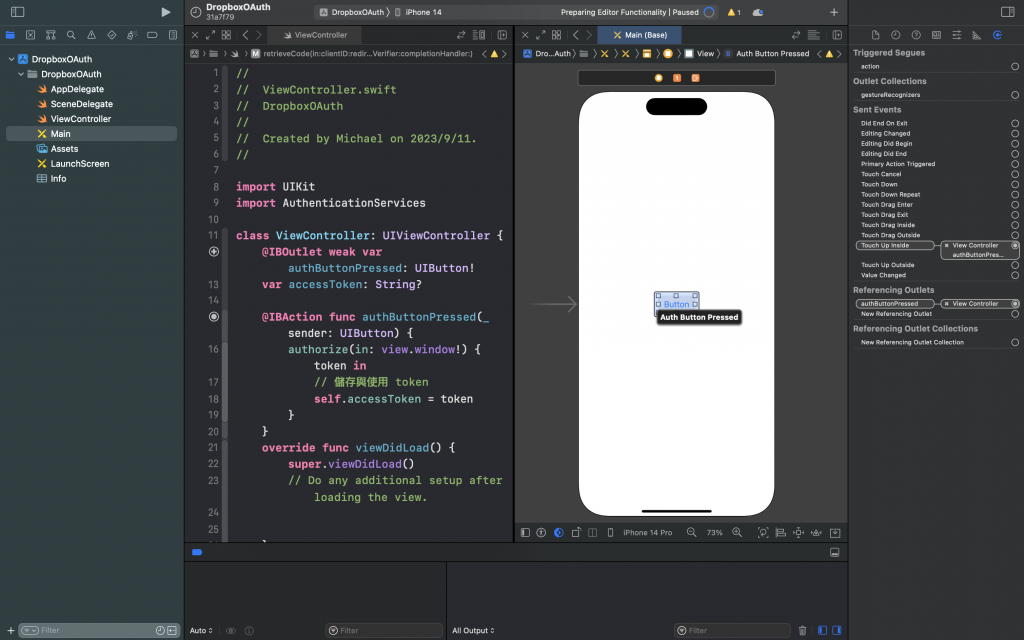Change device orientation in canvas bar

coord(576,532)
